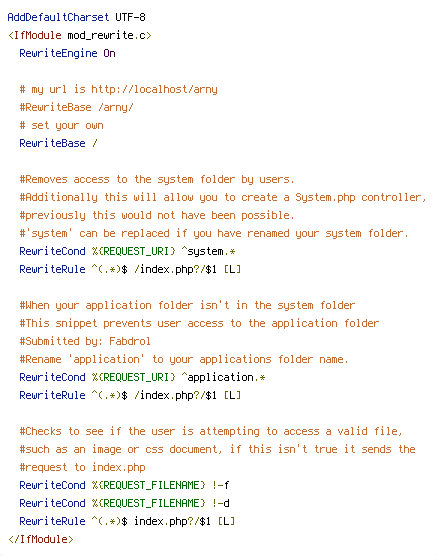This screenshot has width=436, height=556.
Task: Click the RewriteCond REQUEST_FILENAME !-d line
Action: tap(124, 503)
